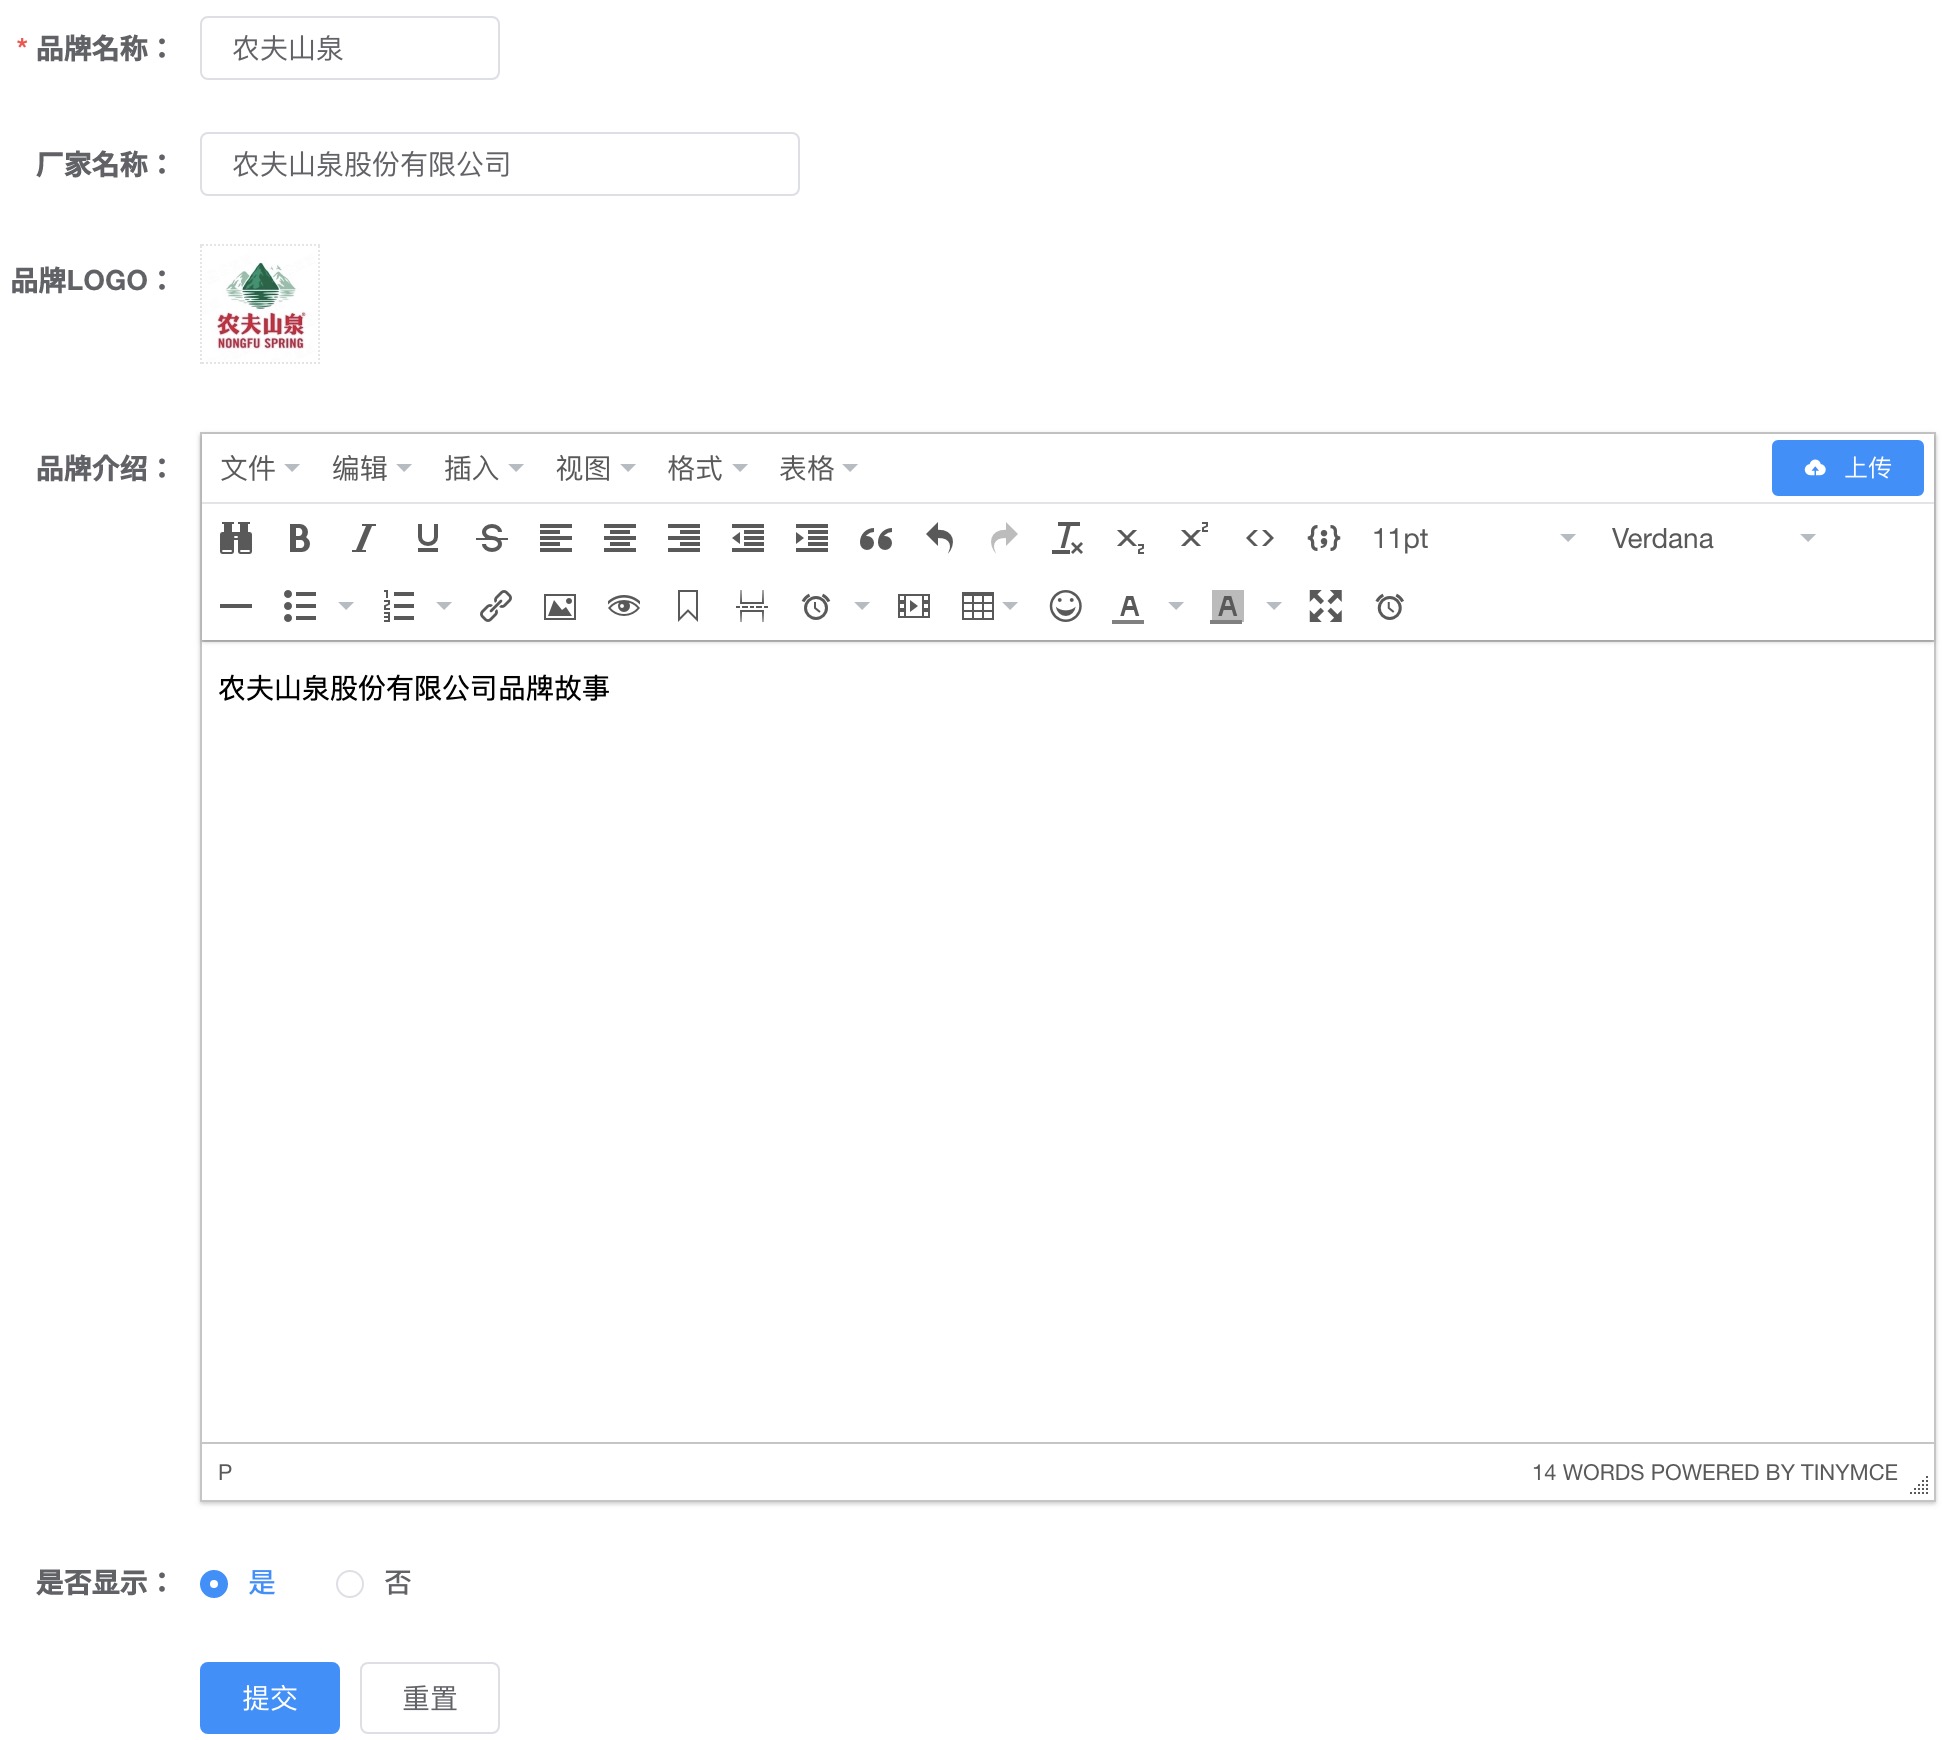Toggle bold formatting
The width and height of the screenshot is (1942, 1740).
pyautogui.click(x=299, y=538)
